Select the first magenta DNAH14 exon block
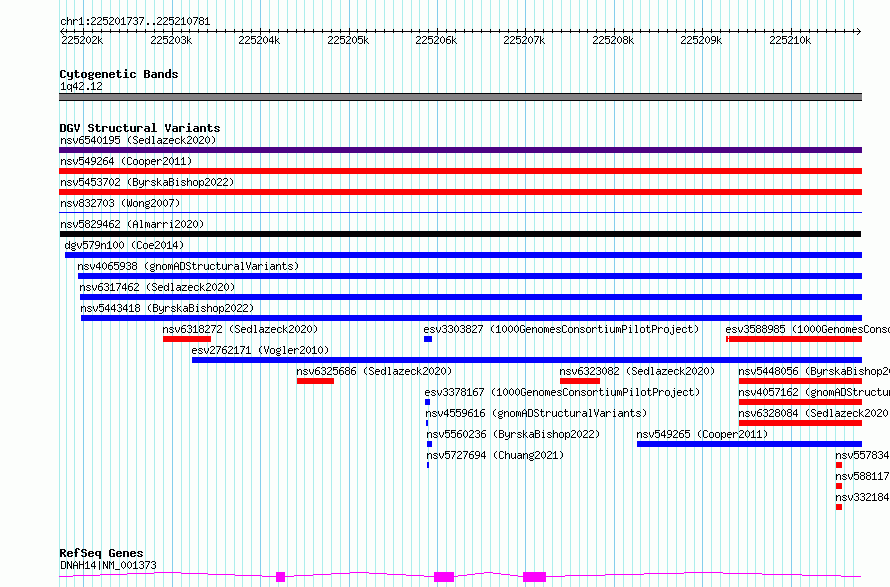The image size is (890, 587). pyautogui.click(x=280, y=577)
